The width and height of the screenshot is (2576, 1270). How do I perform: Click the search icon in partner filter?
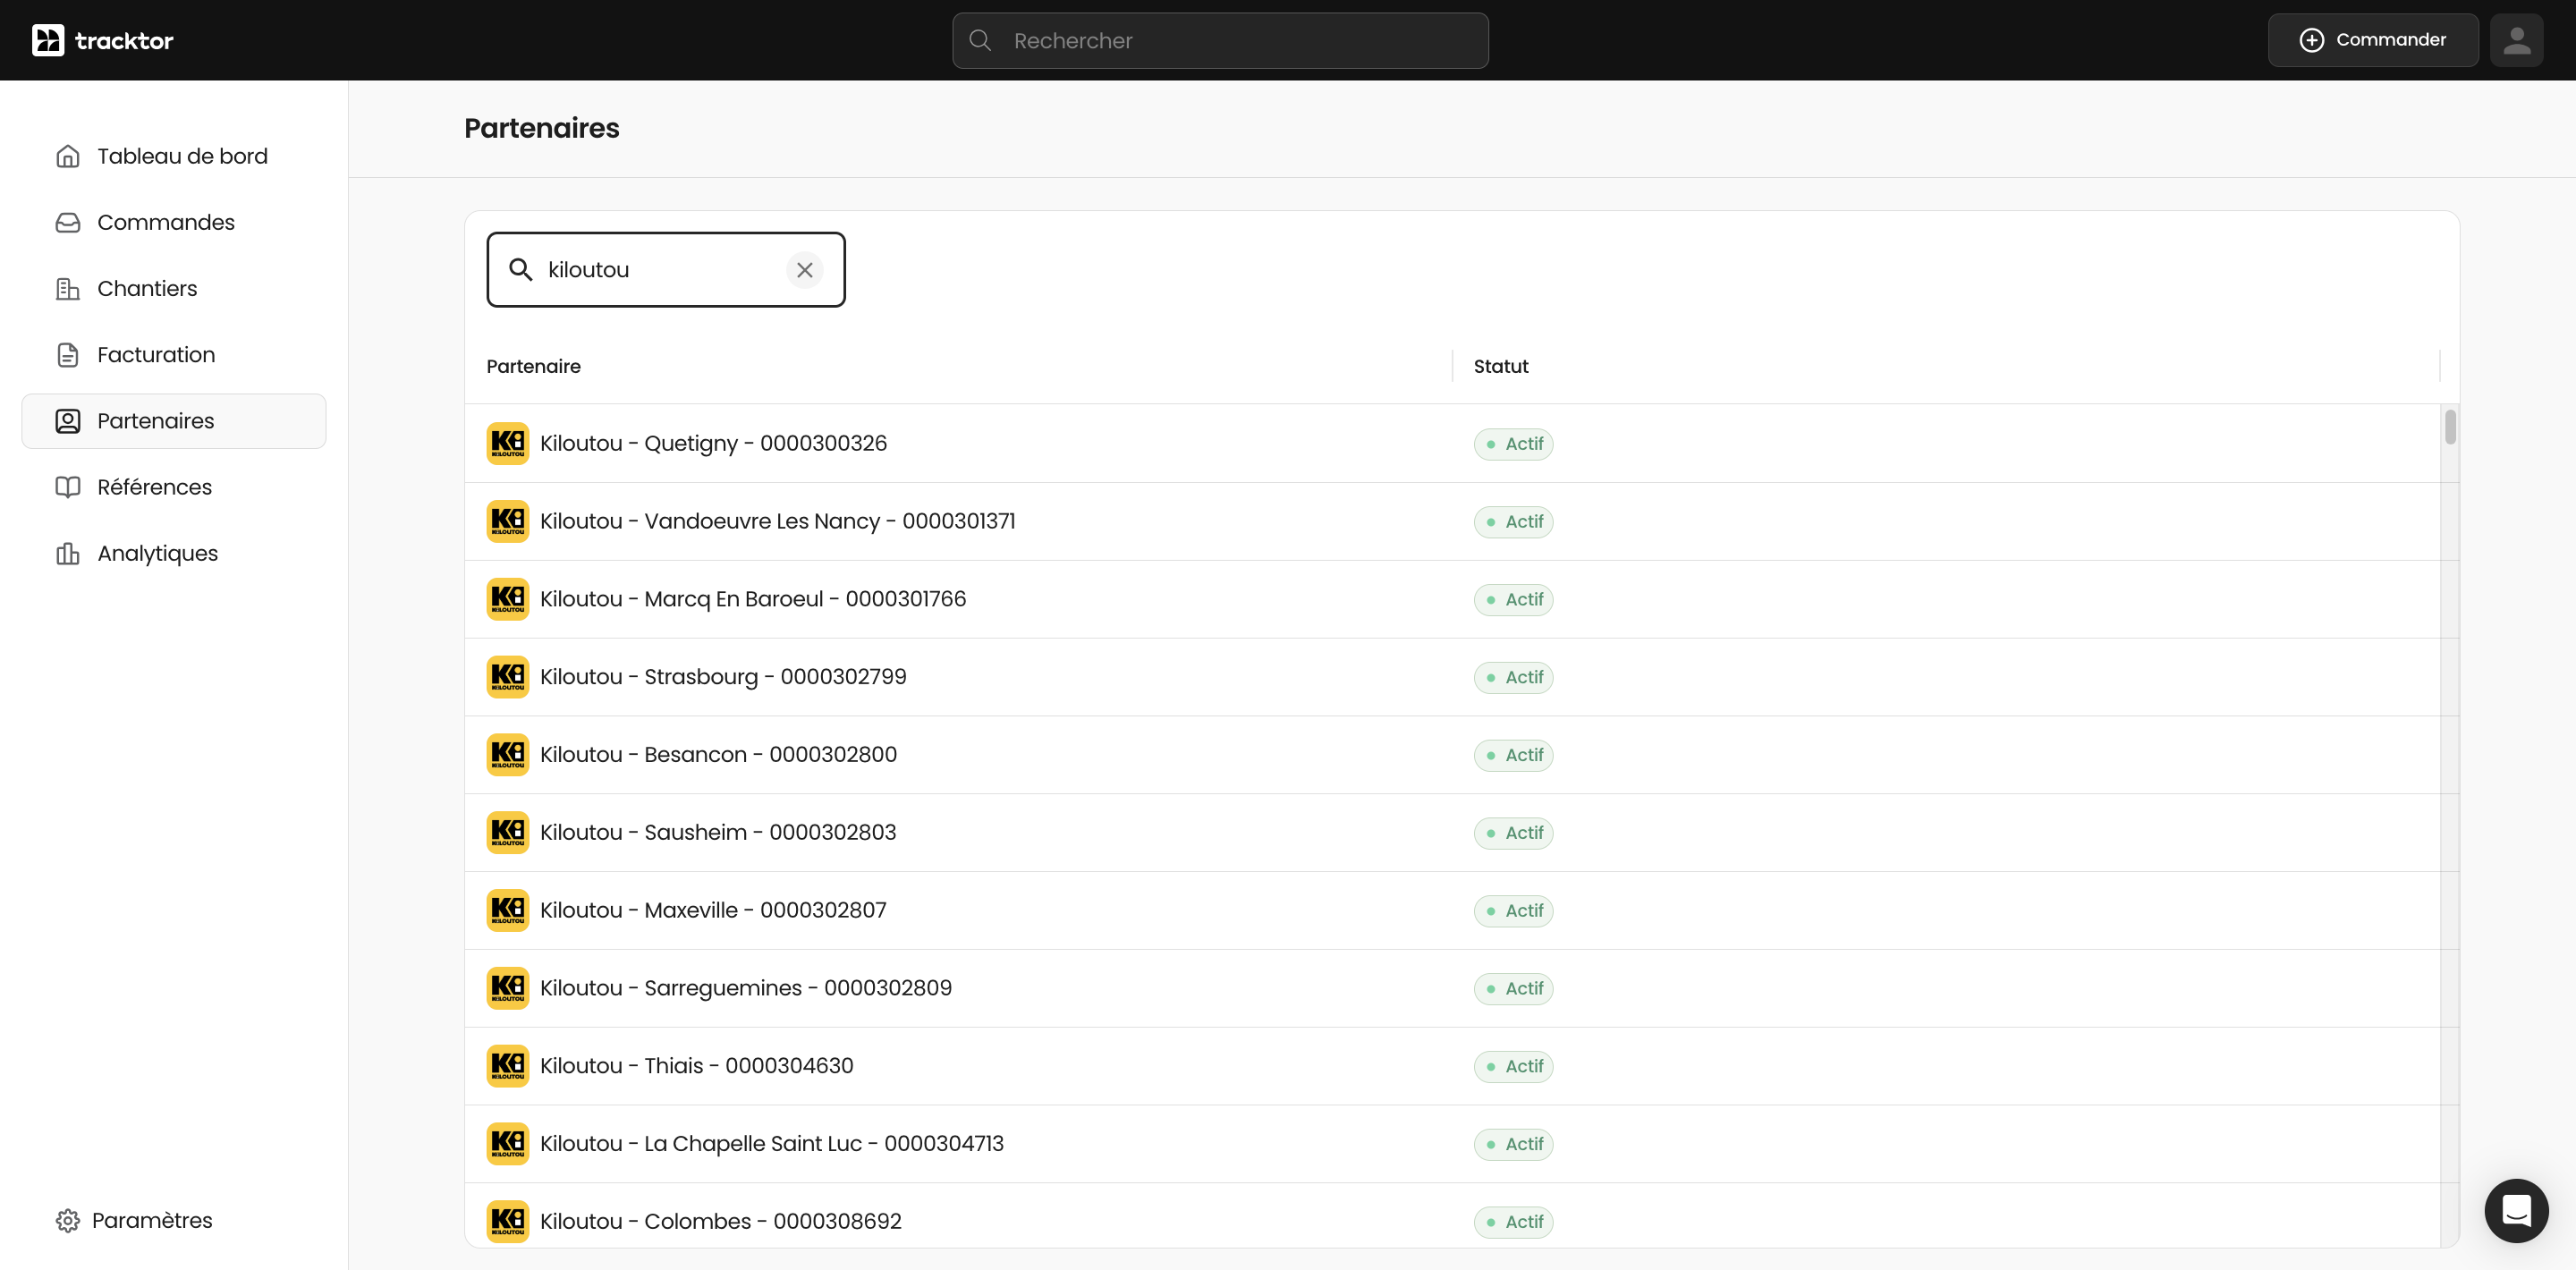[x=520, y=270]
